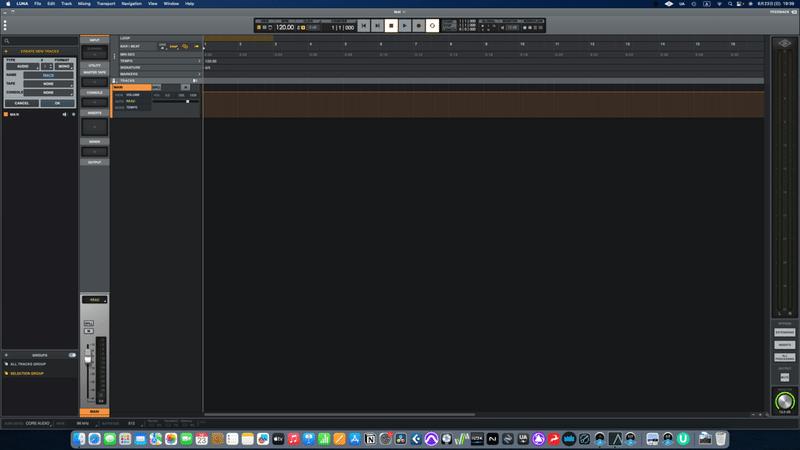This screenshot has width=800, height=450.
Task: Click the orange link icon in Bar/Beat ruler
Action: tap(185, 46)
